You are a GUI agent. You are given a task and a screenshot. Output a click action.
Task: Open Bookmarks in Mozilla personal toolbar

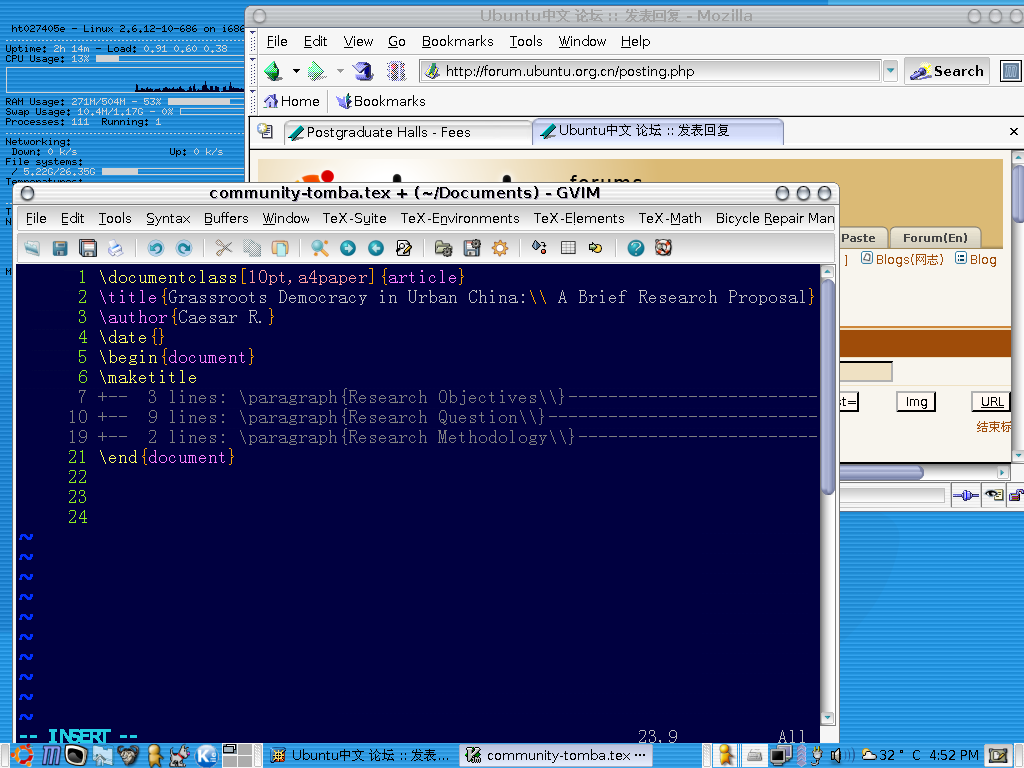tap(381, 101)
